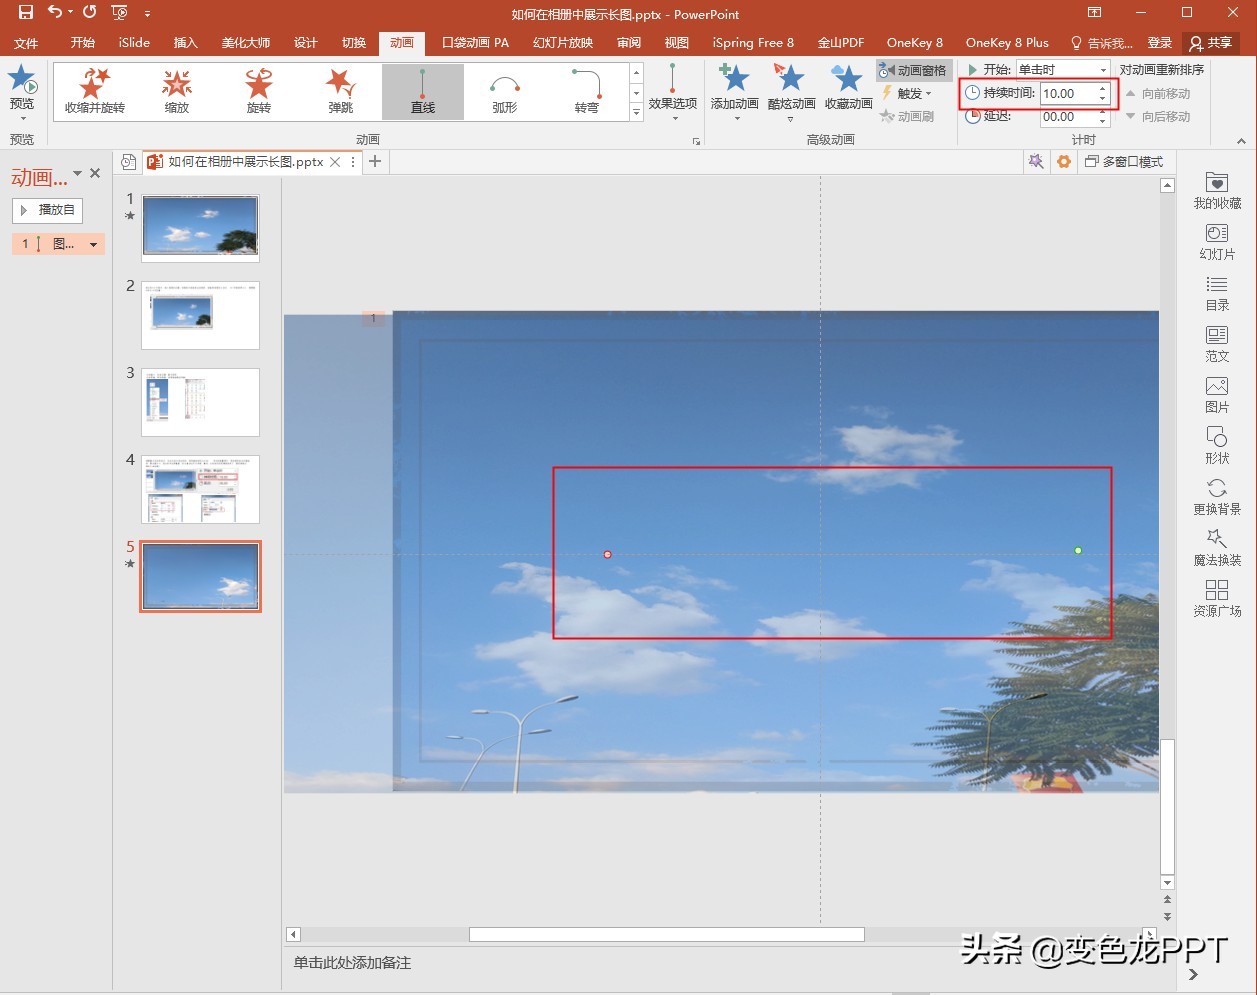
Task: Switch to the 设计 ribbon tab
Action: tap(306, 43)
